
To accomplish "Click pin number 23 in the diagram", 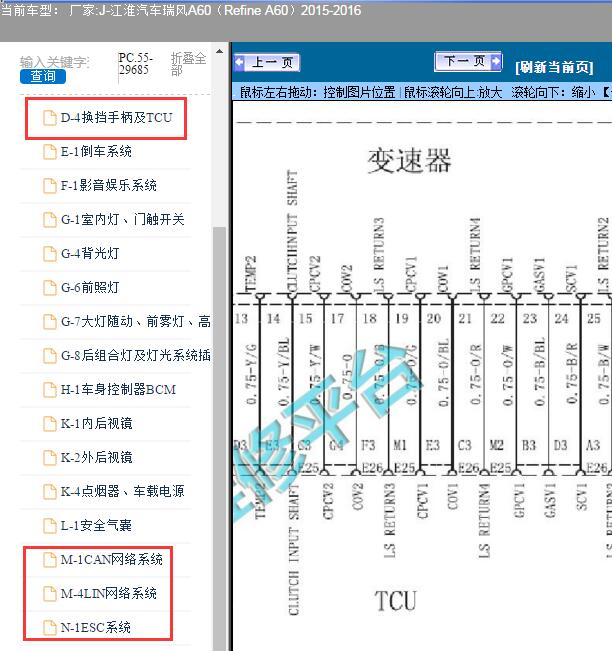I will [529, 318].
